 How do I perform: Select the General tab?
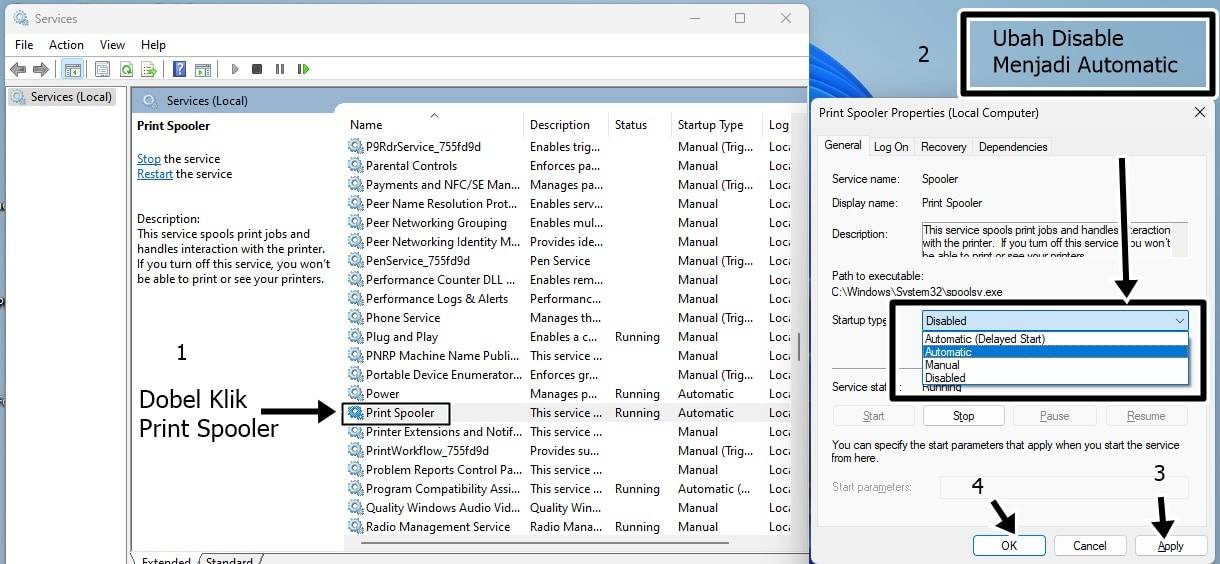pos(842,145)
